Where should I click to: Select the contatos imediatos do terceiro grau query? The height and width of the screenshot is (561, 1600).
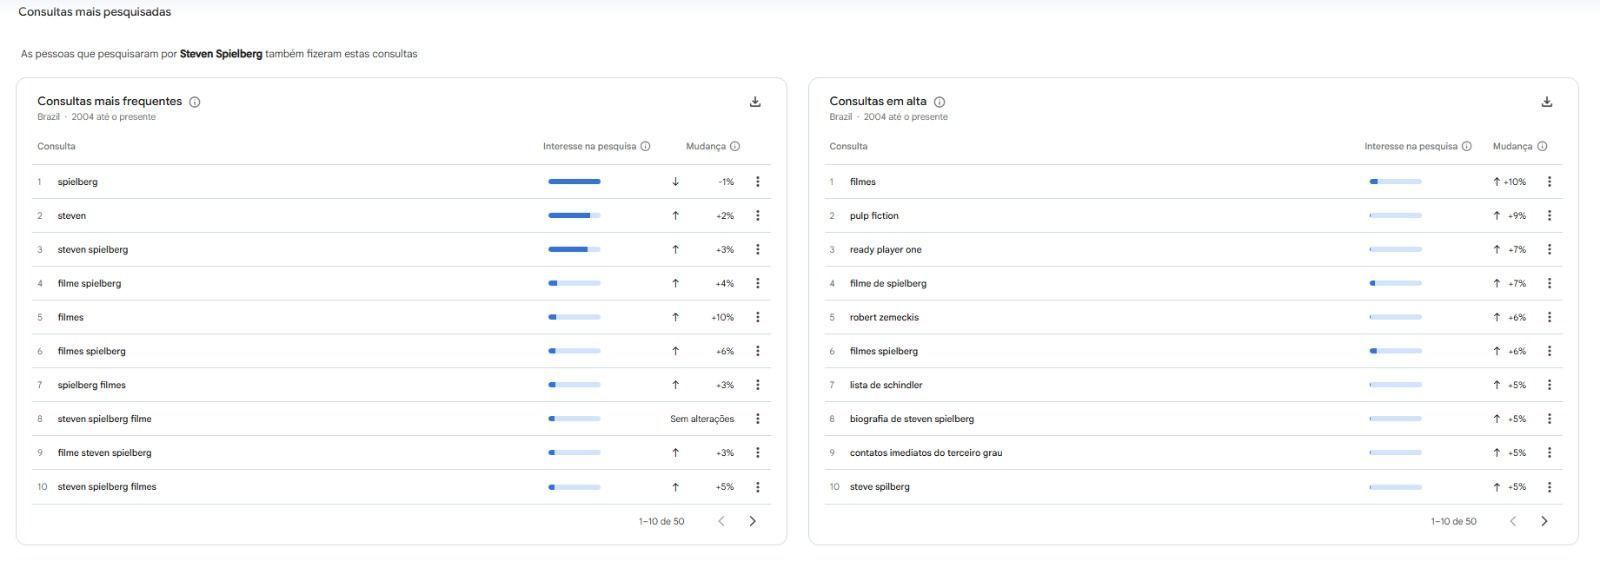(x=926, y=453)
